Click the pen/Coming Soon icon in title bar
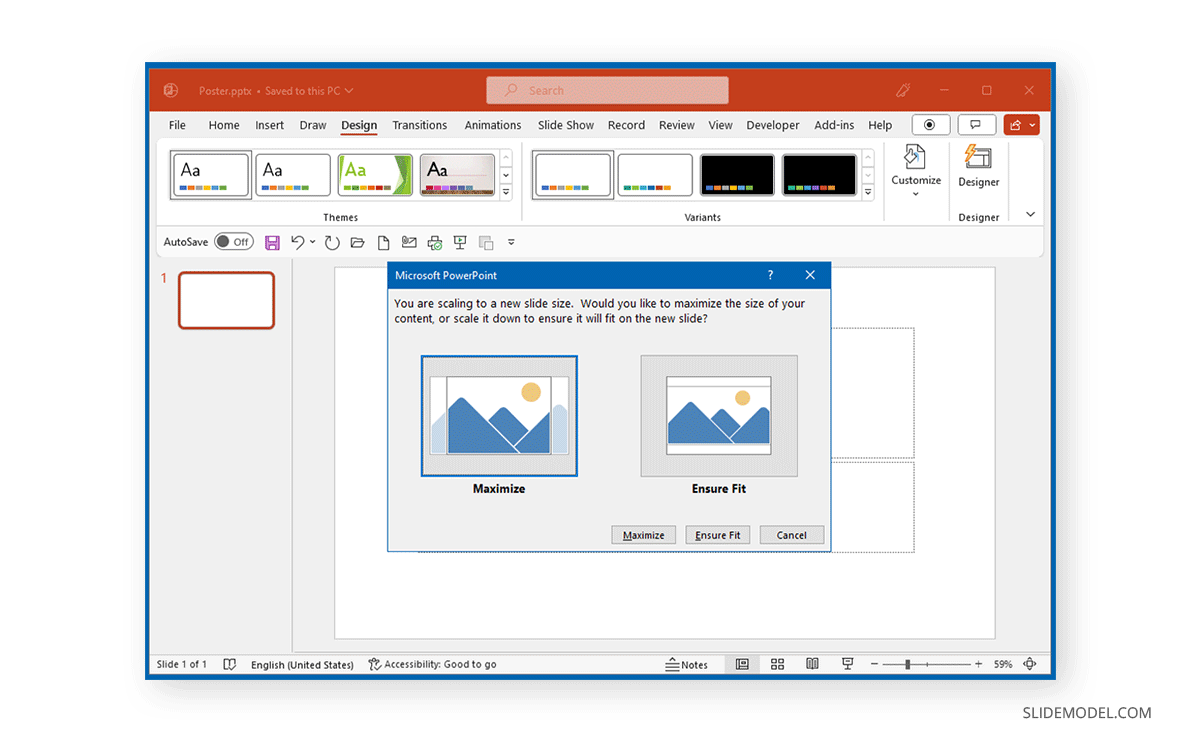 tap(903, 90)
